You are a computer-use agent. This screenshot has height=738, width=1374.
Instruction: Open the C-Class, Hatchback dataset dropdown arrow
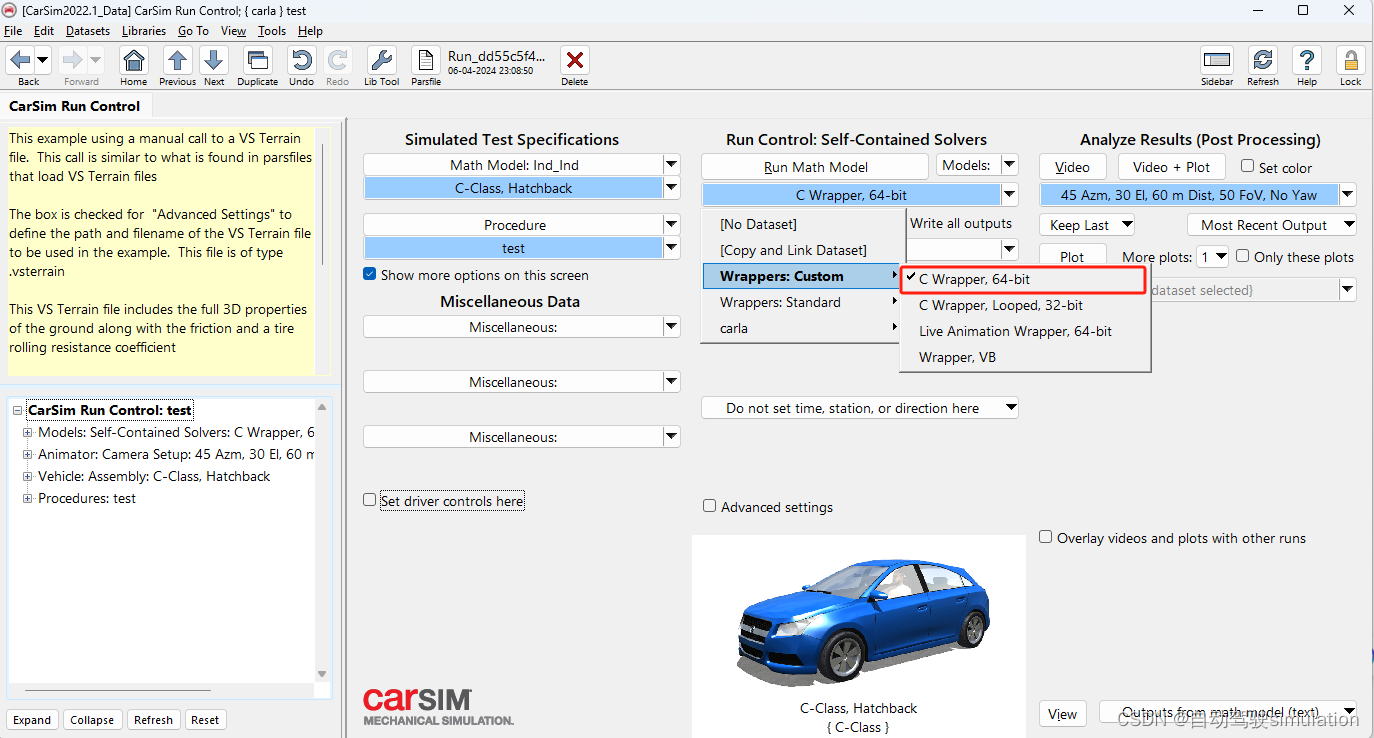click(x=671, y=188)
